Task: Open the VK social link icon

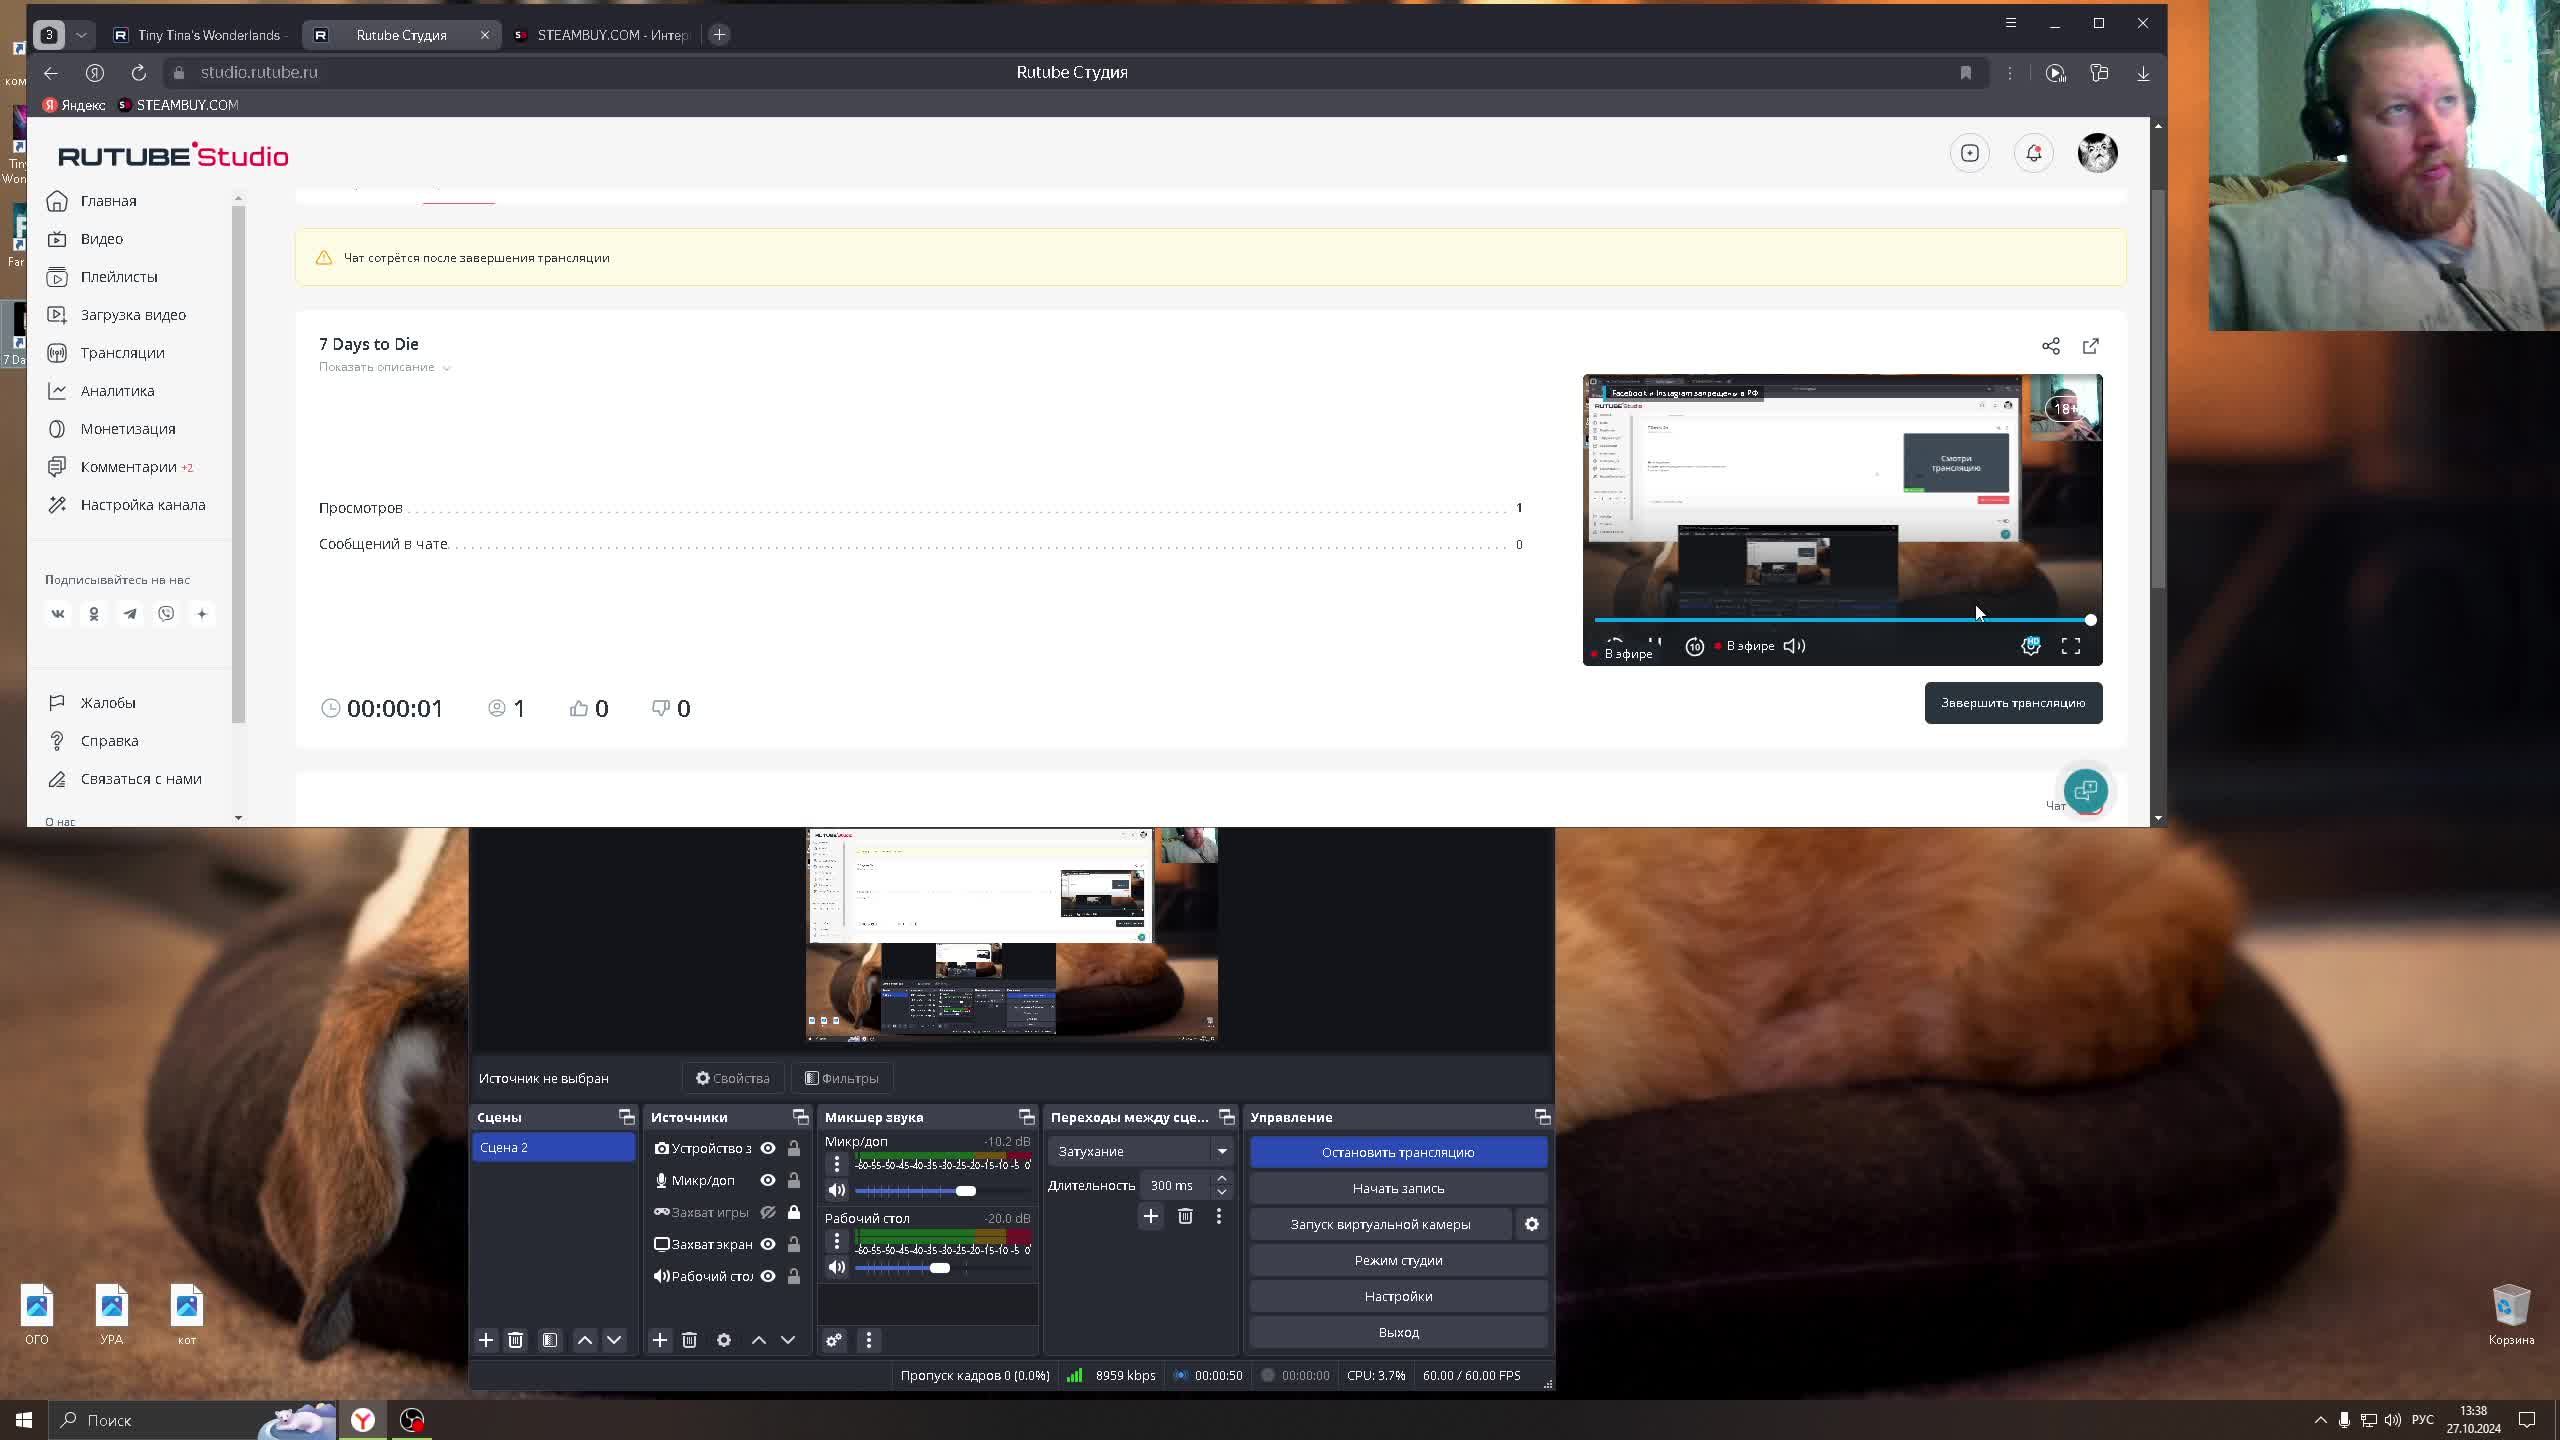Action: [58, 614]
